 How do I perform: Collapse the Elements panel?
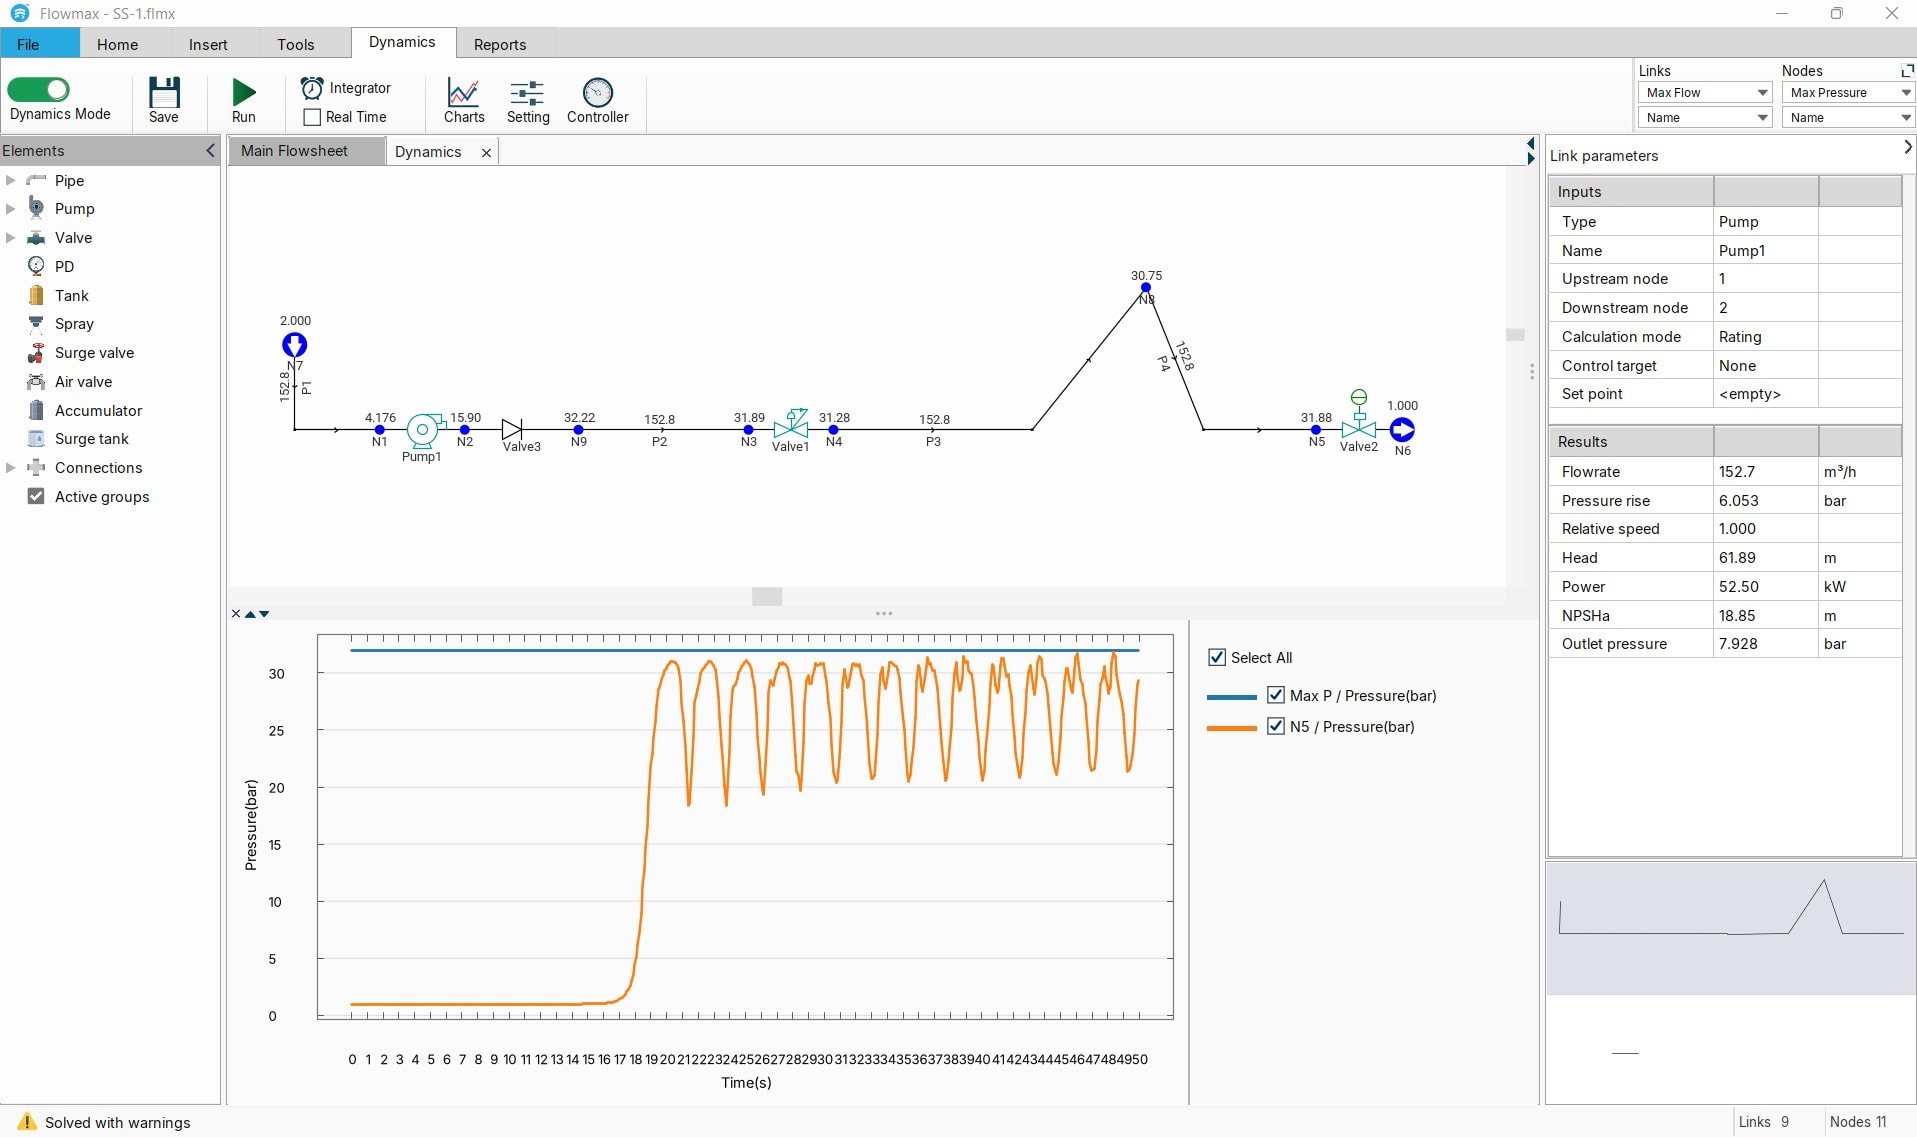(x=210, y=150)
